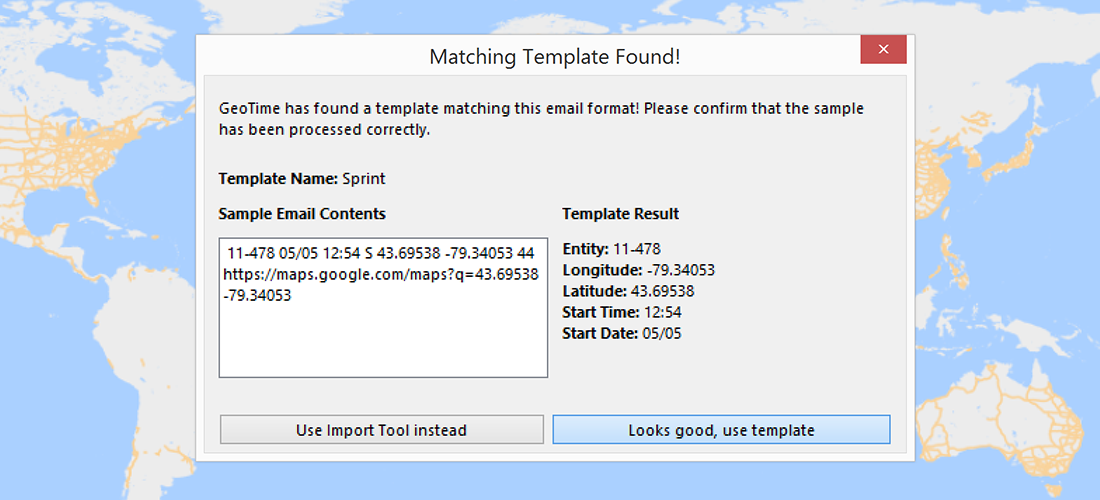Click inside the Sample Email Contents box
The image size is (1100, 500).
tap(383, 340)
